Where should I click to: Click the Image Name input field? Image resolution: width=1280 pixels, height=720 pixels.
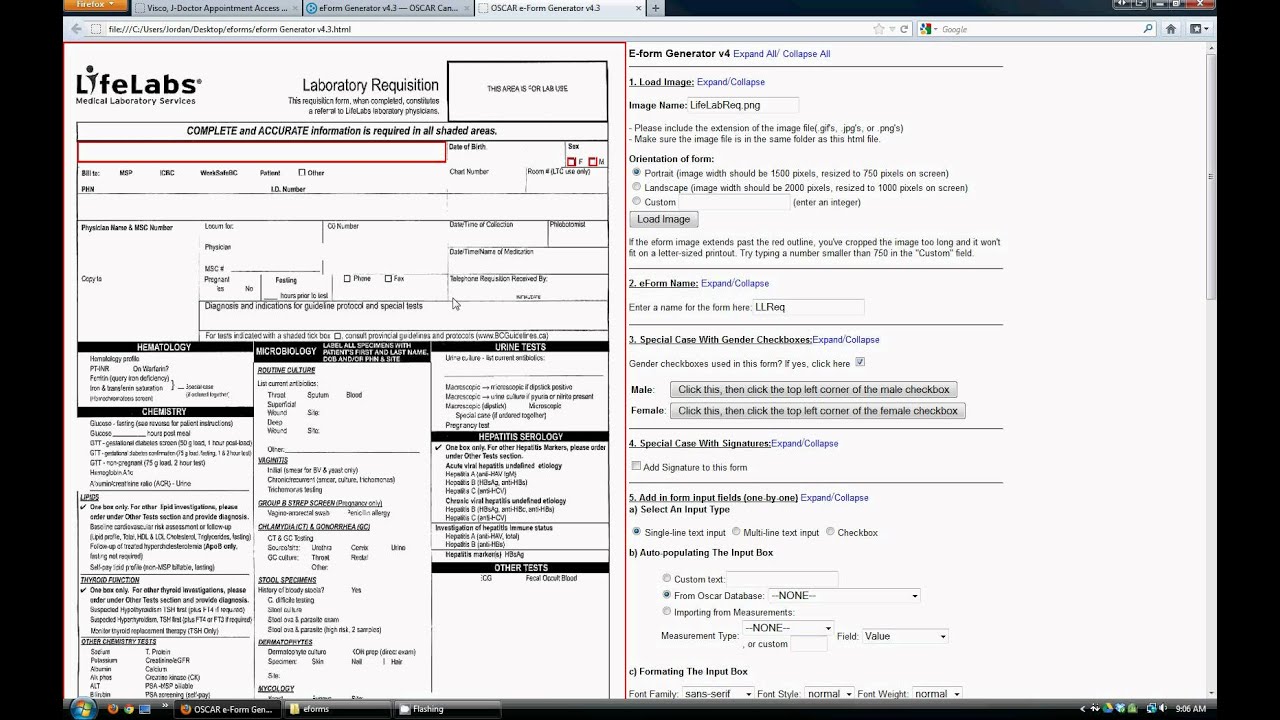pos(744,104)
